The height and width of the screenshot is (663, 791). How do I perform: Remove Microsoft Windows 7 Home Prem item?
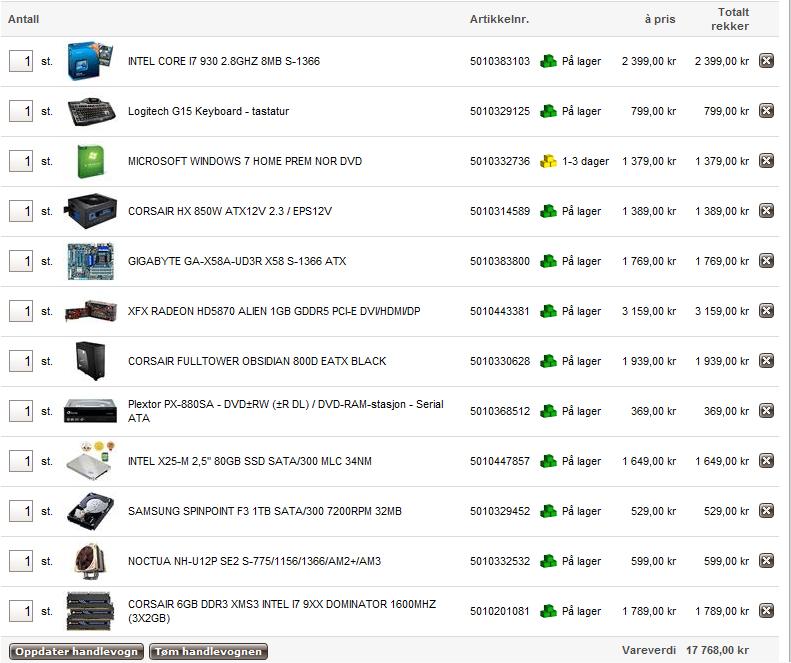[x=766, y=161]
